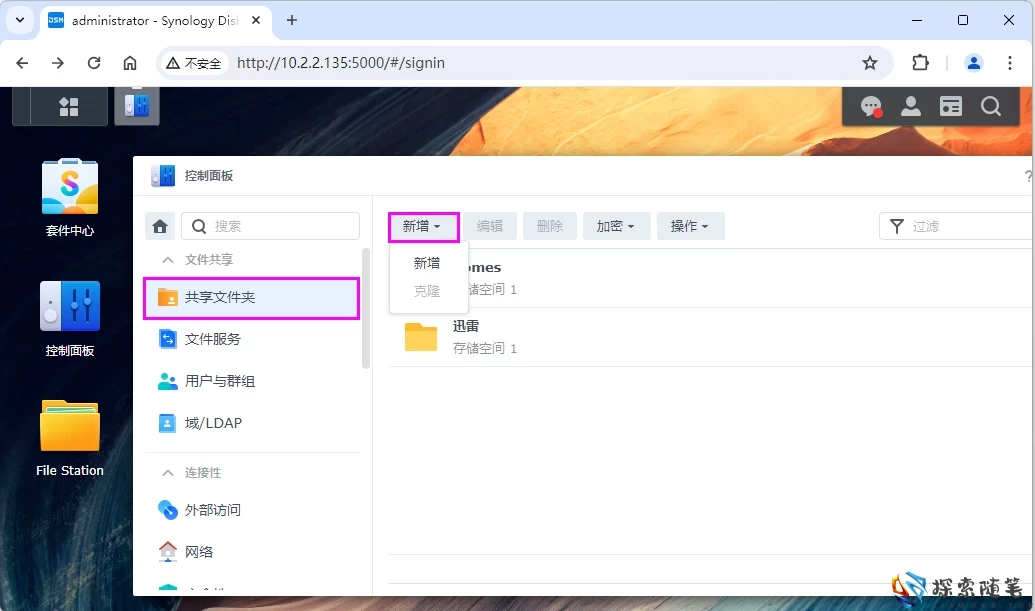Open 套件中心 from the DSM desktop

coord(70,197)
